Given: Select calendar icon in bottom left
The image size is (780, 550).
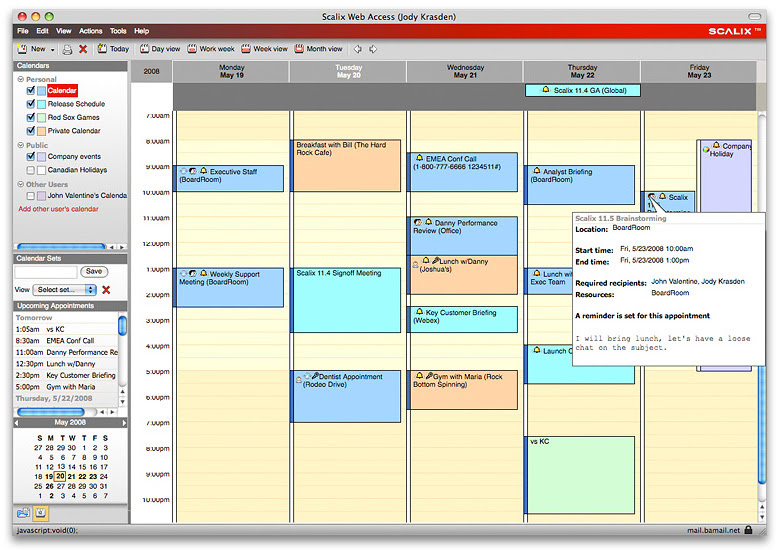Looking at the screenshot, I should pyautogui.click(x=41, y=513).
